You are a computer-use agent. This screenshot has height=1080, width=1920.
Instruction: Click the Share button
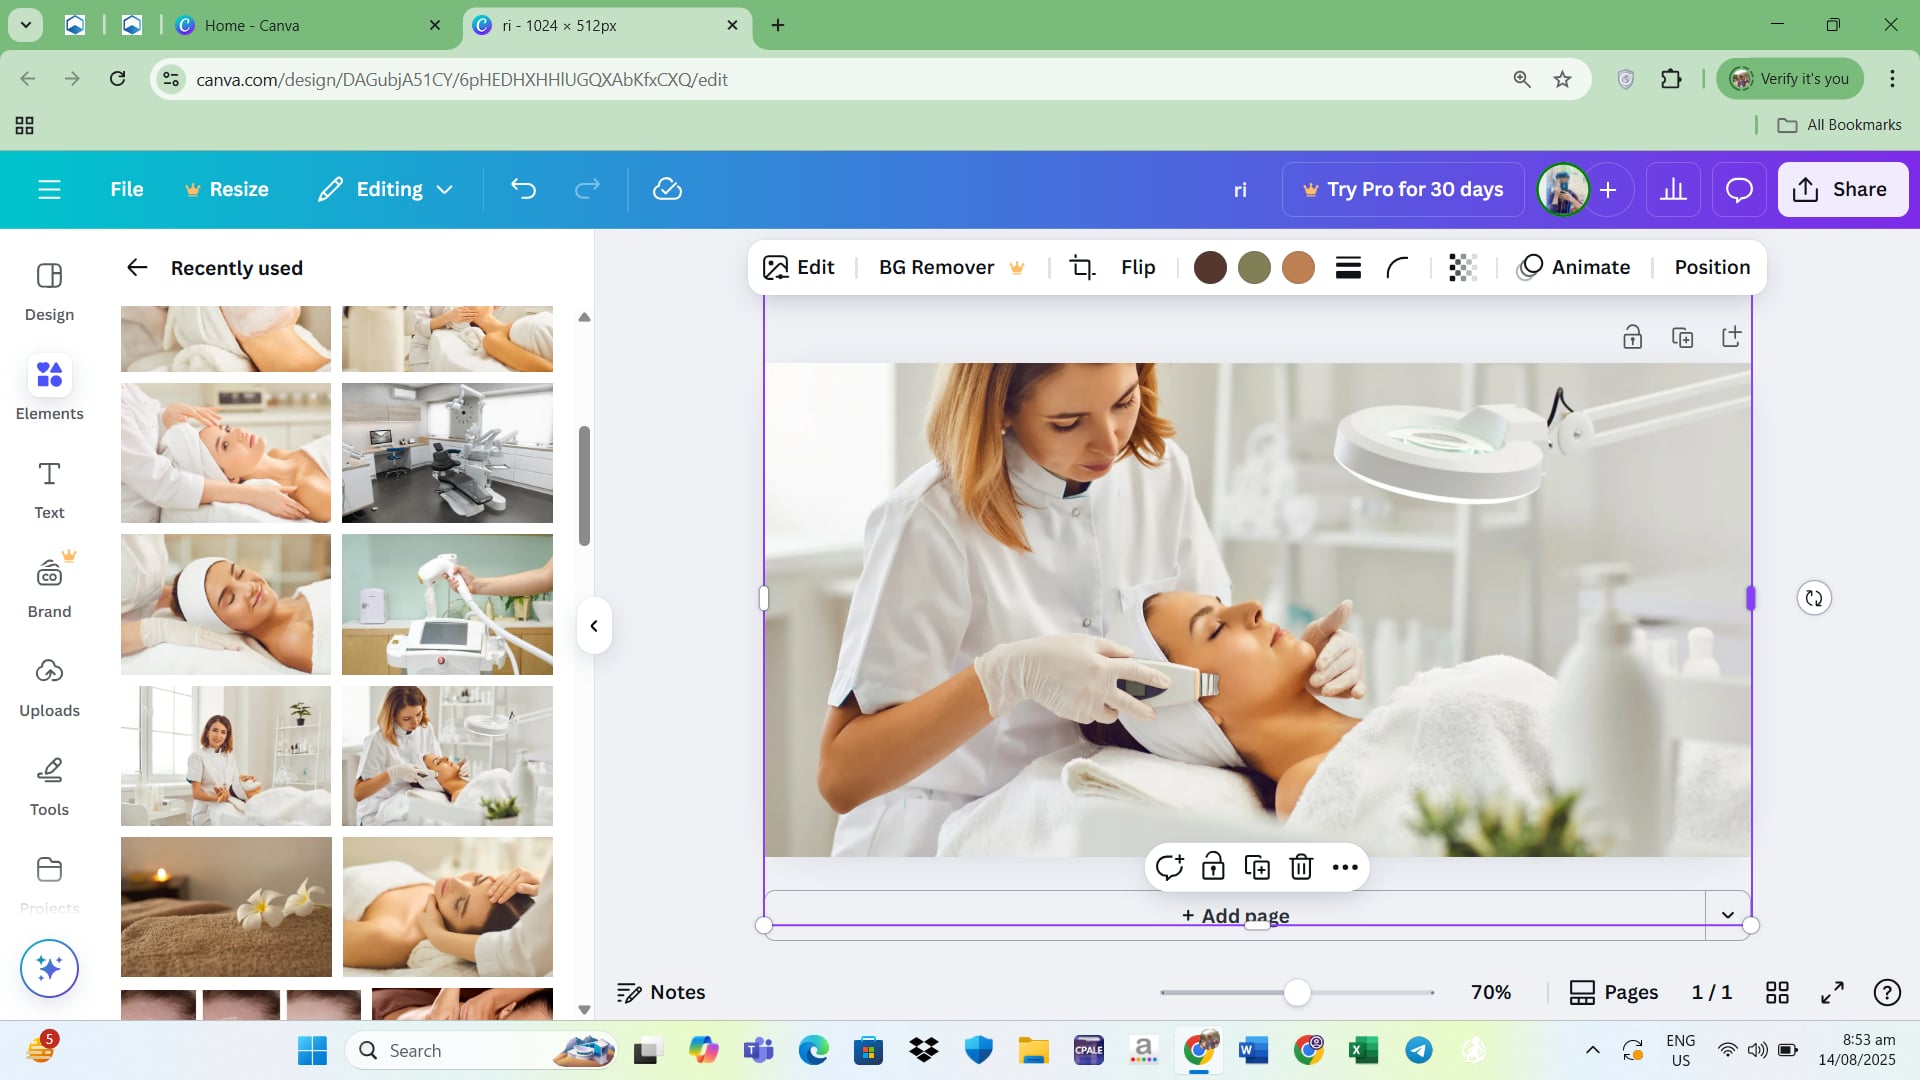tap(1842, 189)
